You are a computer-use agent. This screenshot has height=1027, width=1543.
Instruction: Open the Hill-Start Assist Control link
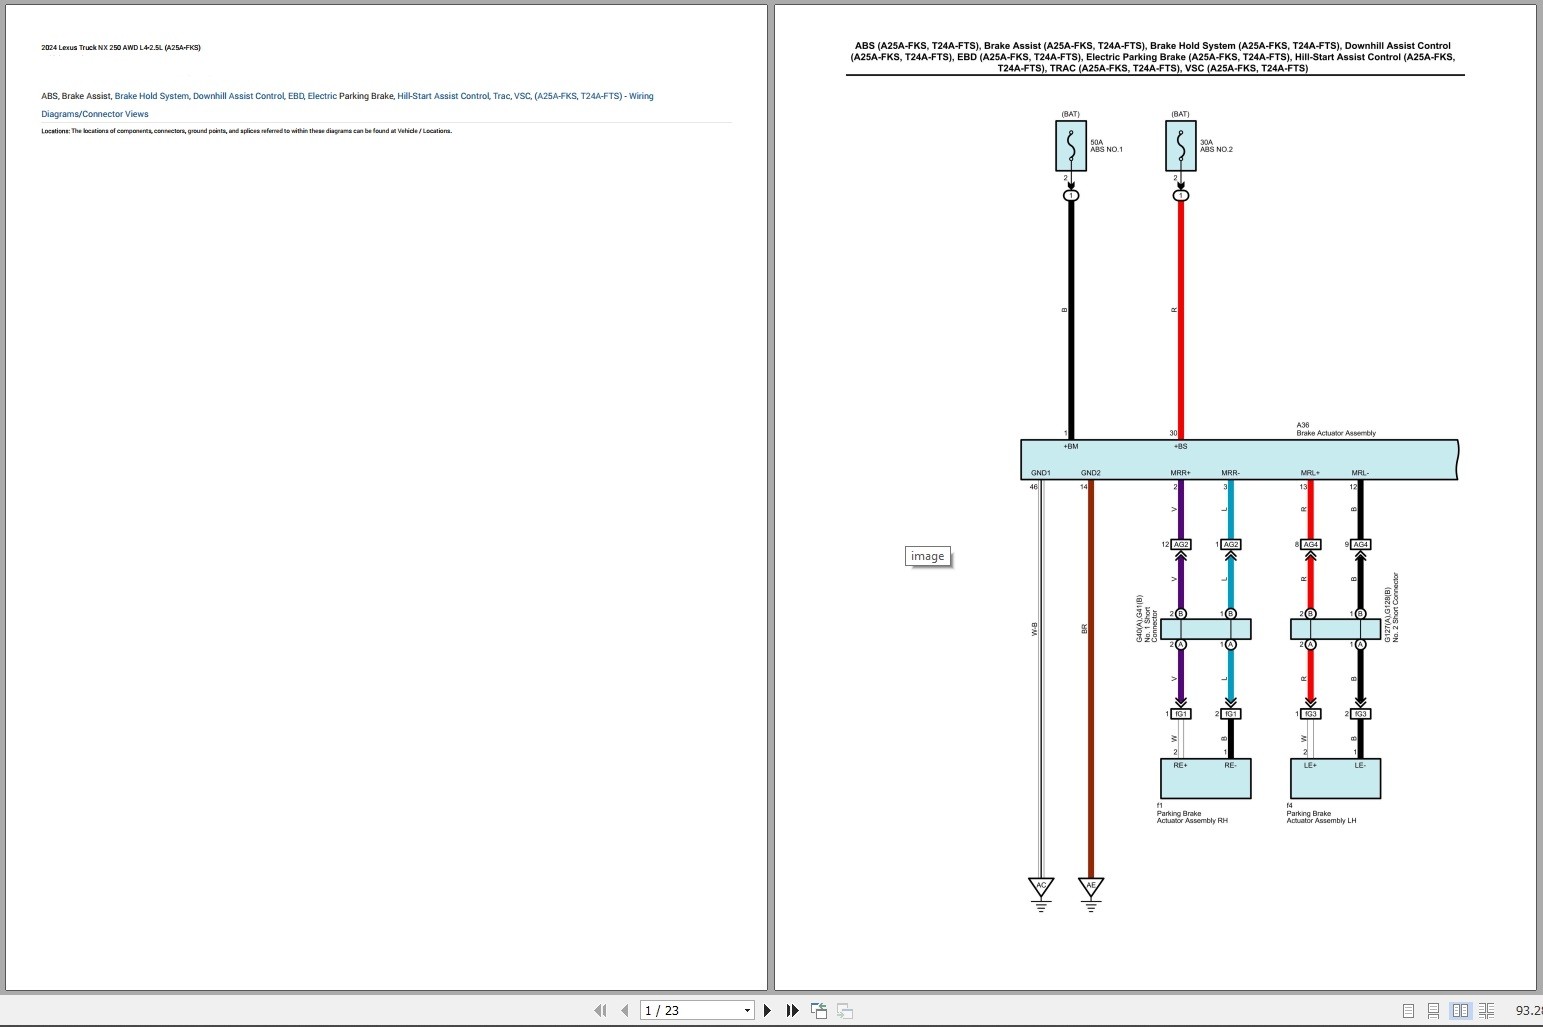click(x=443, y=96)
